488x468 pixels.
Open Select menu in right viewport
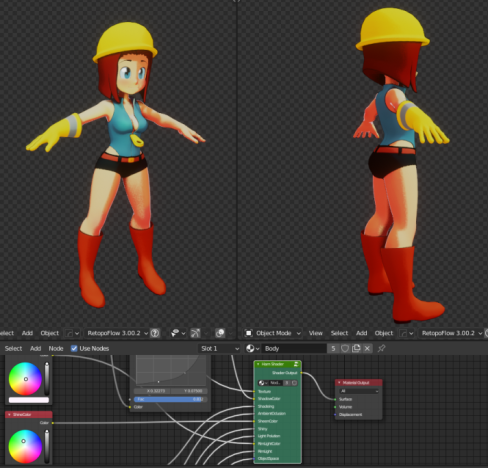click(x=339, y=333)
